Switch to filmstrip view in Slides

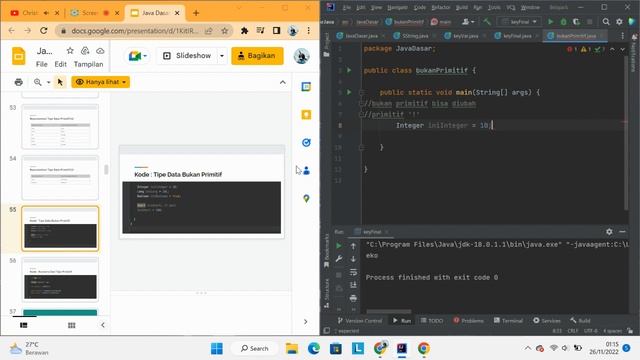pyautogui.click(x=24, y=325)
